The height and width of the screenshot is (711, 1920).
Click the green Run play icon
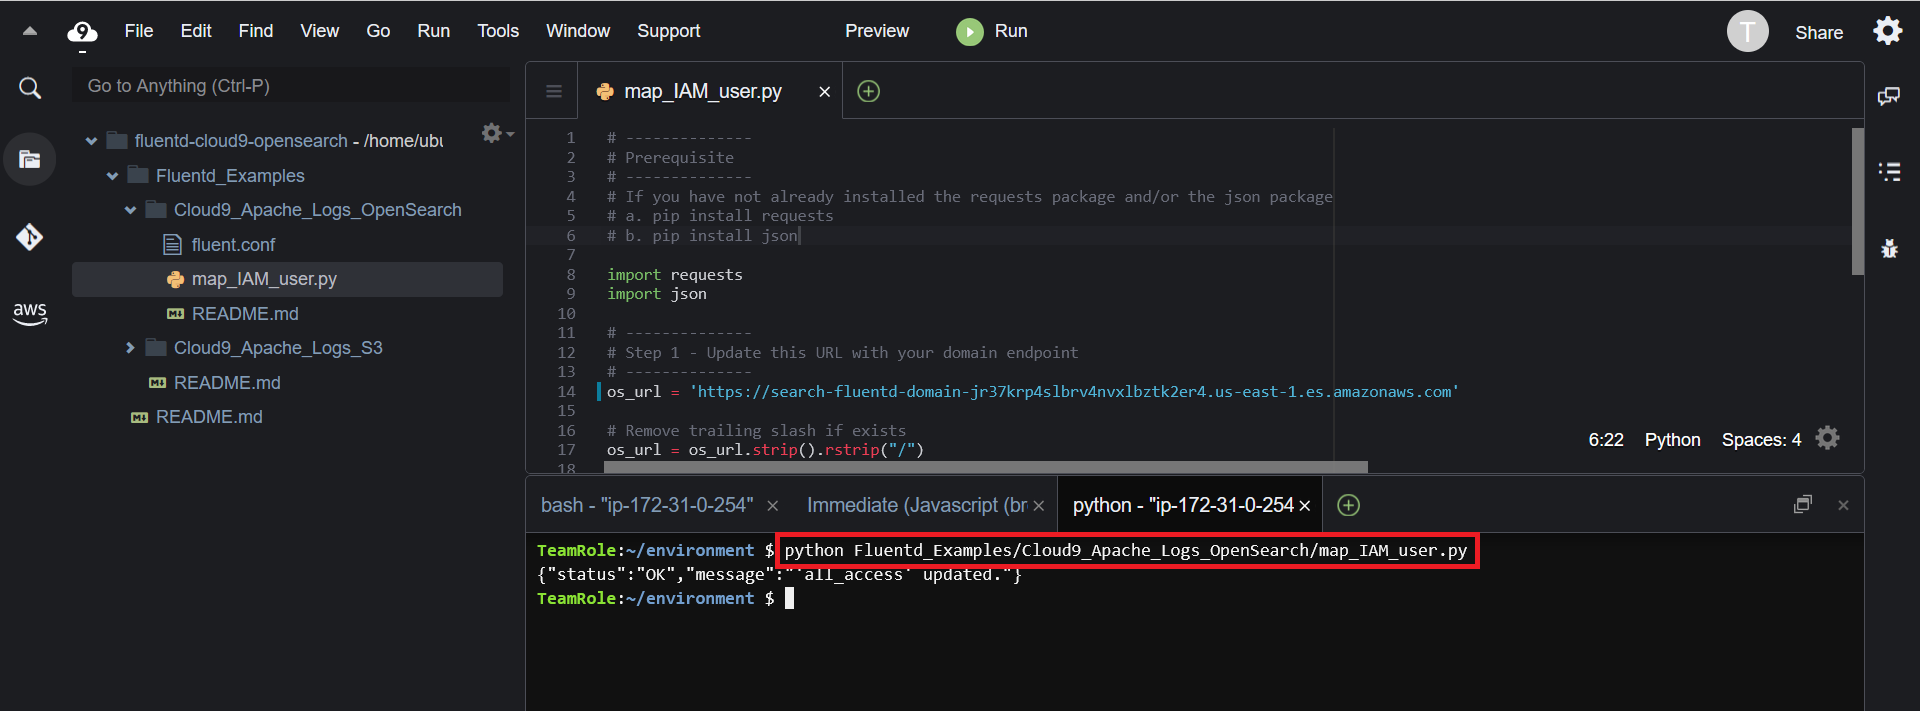(969, 32)
